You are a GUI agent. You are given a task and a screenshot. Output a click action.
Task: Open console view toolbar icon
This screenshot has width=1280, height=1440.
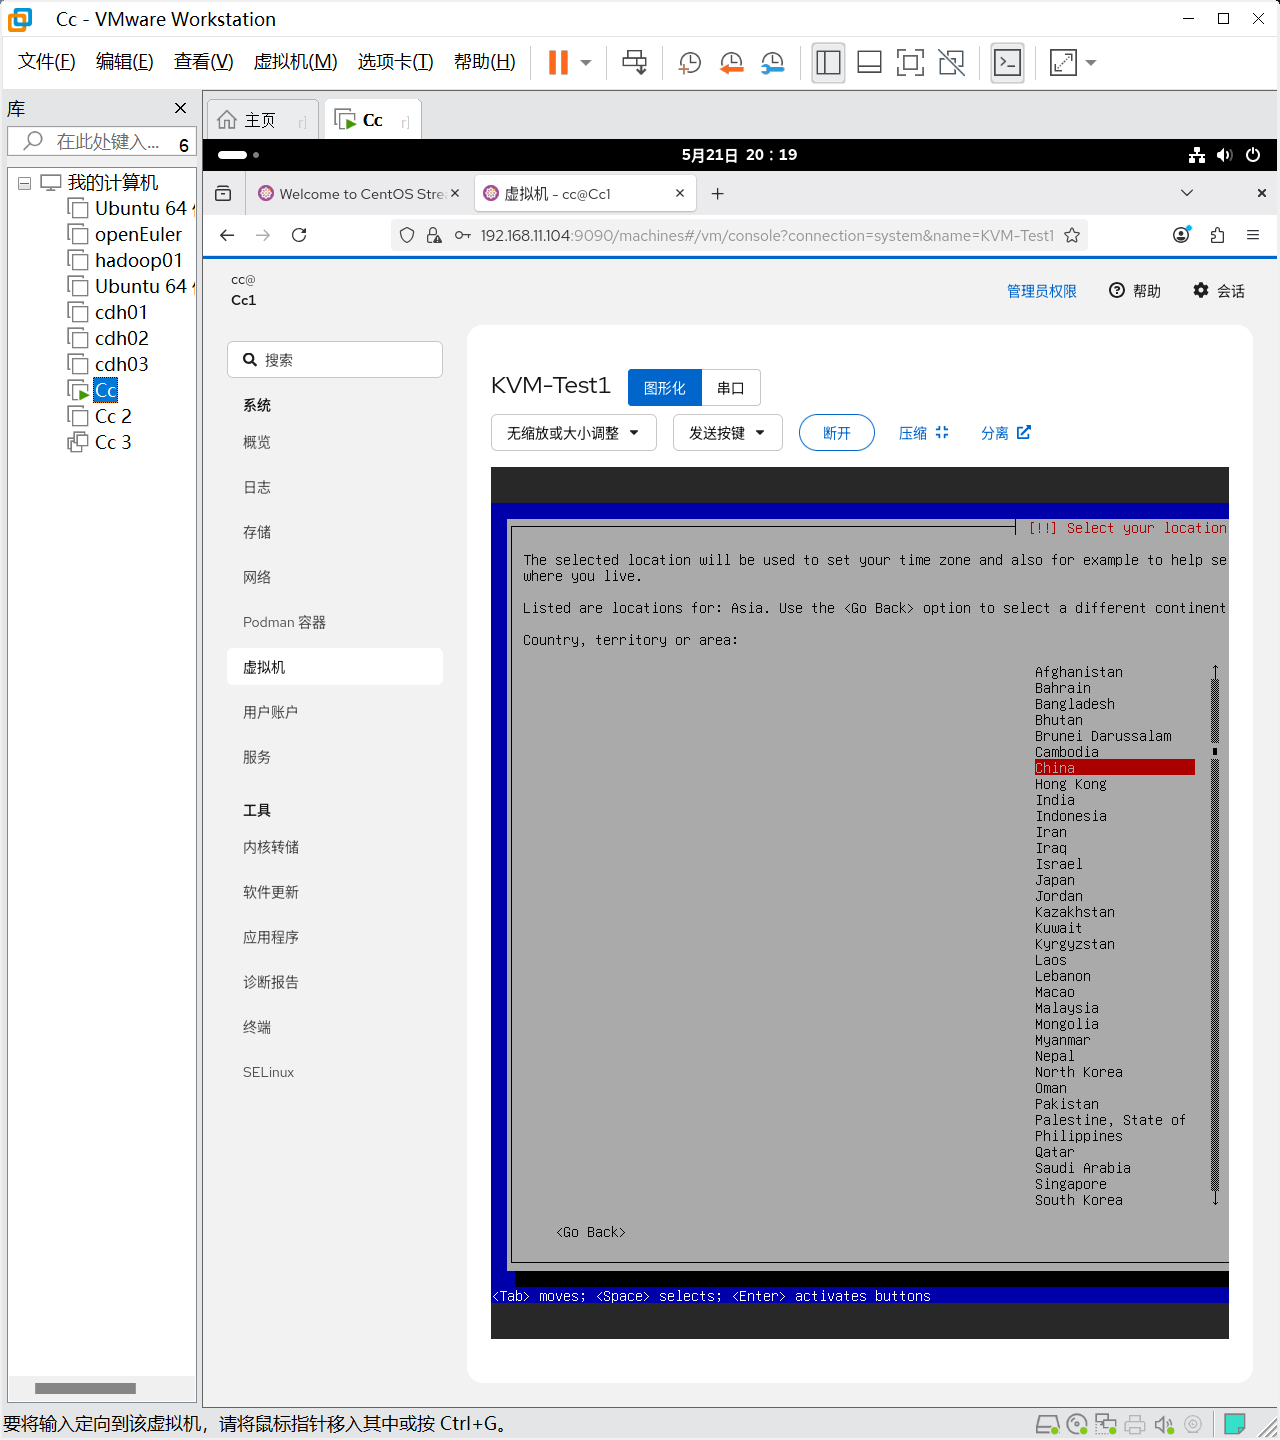pyautogui.click(x=1007, y=62)
